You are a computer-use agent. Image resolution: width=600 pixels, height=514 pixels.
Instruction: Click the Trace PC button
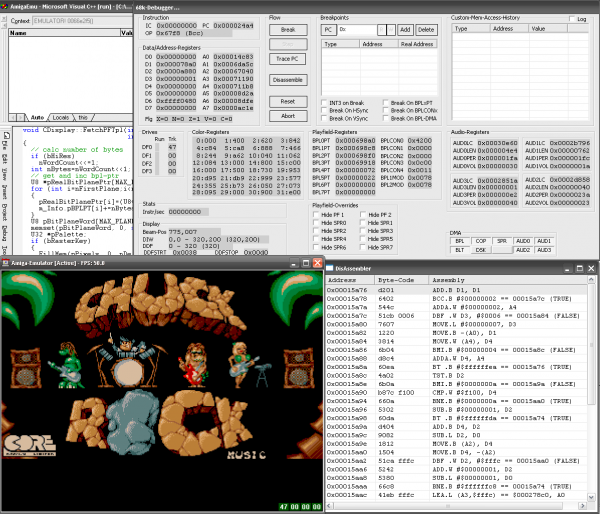pyautogui.click(x=288, y=59)
